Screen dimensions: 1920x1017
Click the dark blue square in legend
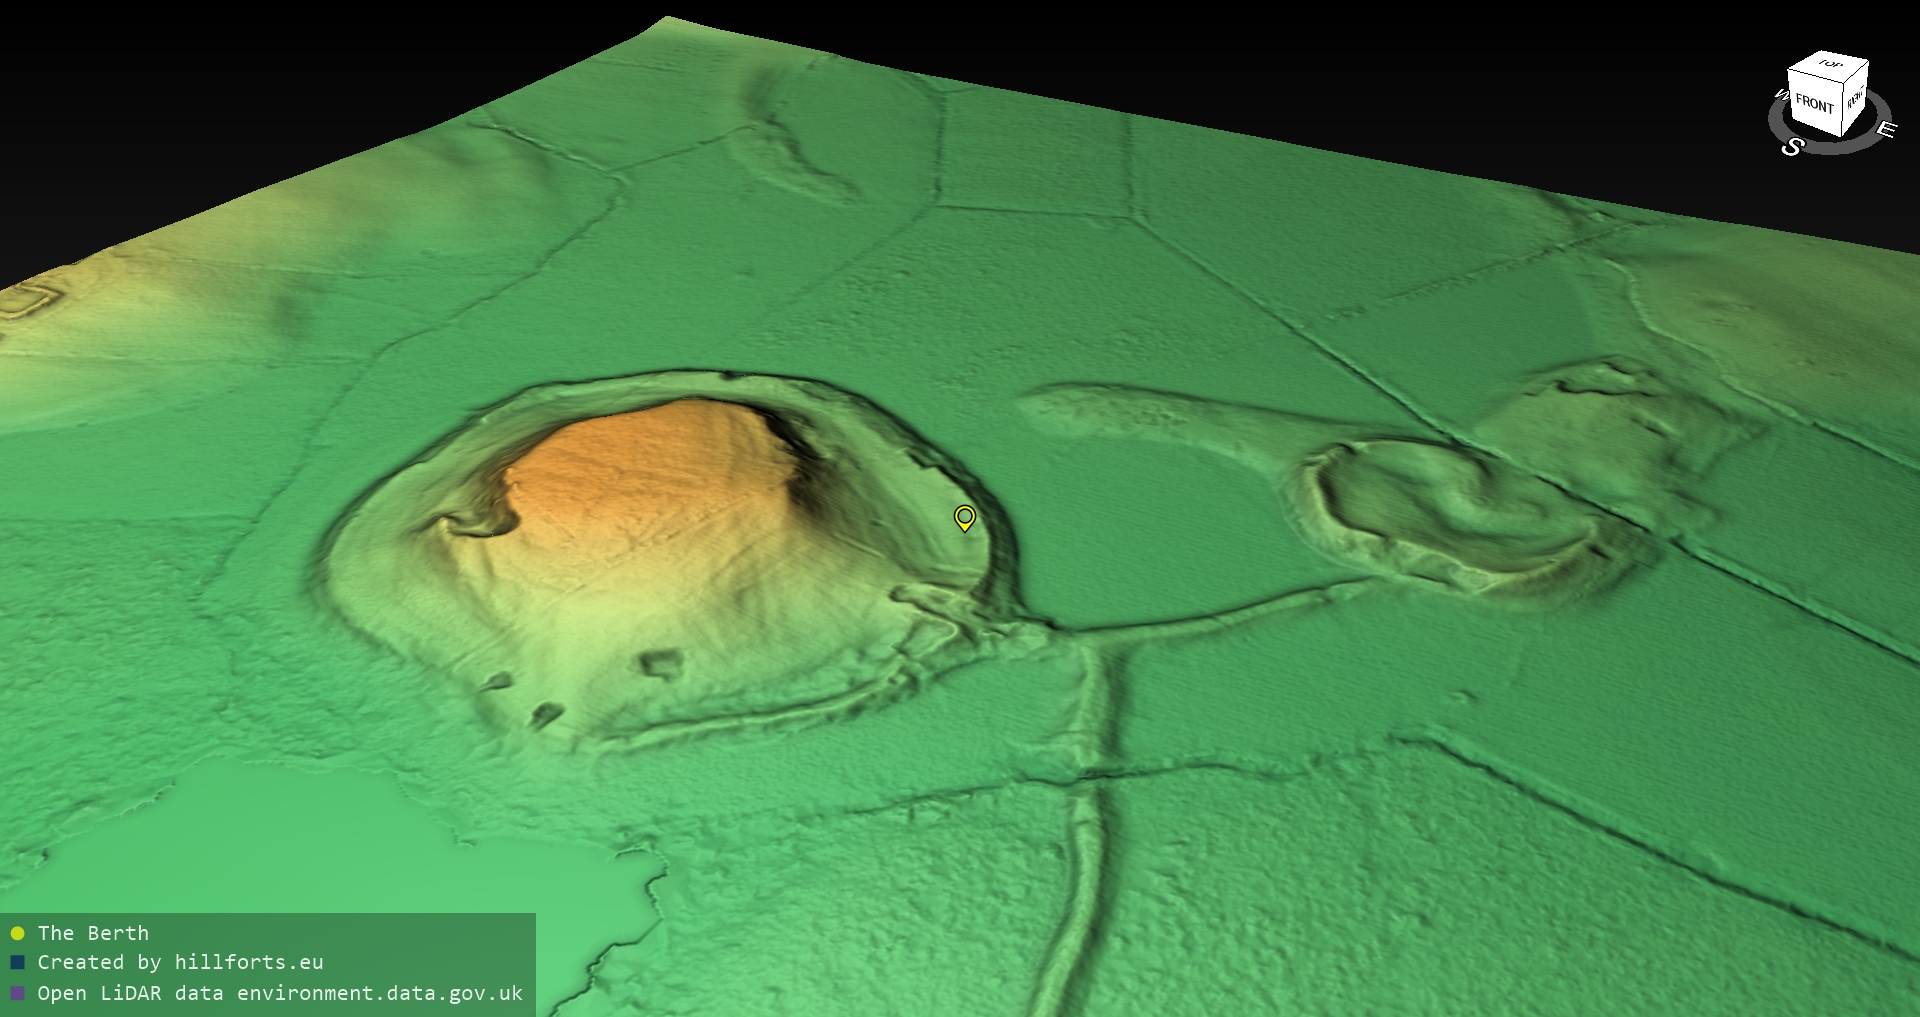click(x=17, y=963)
